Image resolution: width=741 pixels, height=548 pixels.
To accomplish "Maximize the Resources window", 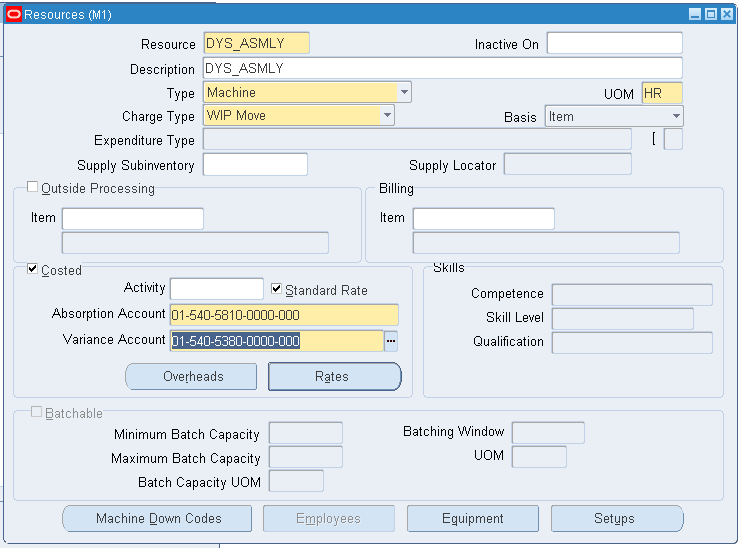I will click(711, 14).
